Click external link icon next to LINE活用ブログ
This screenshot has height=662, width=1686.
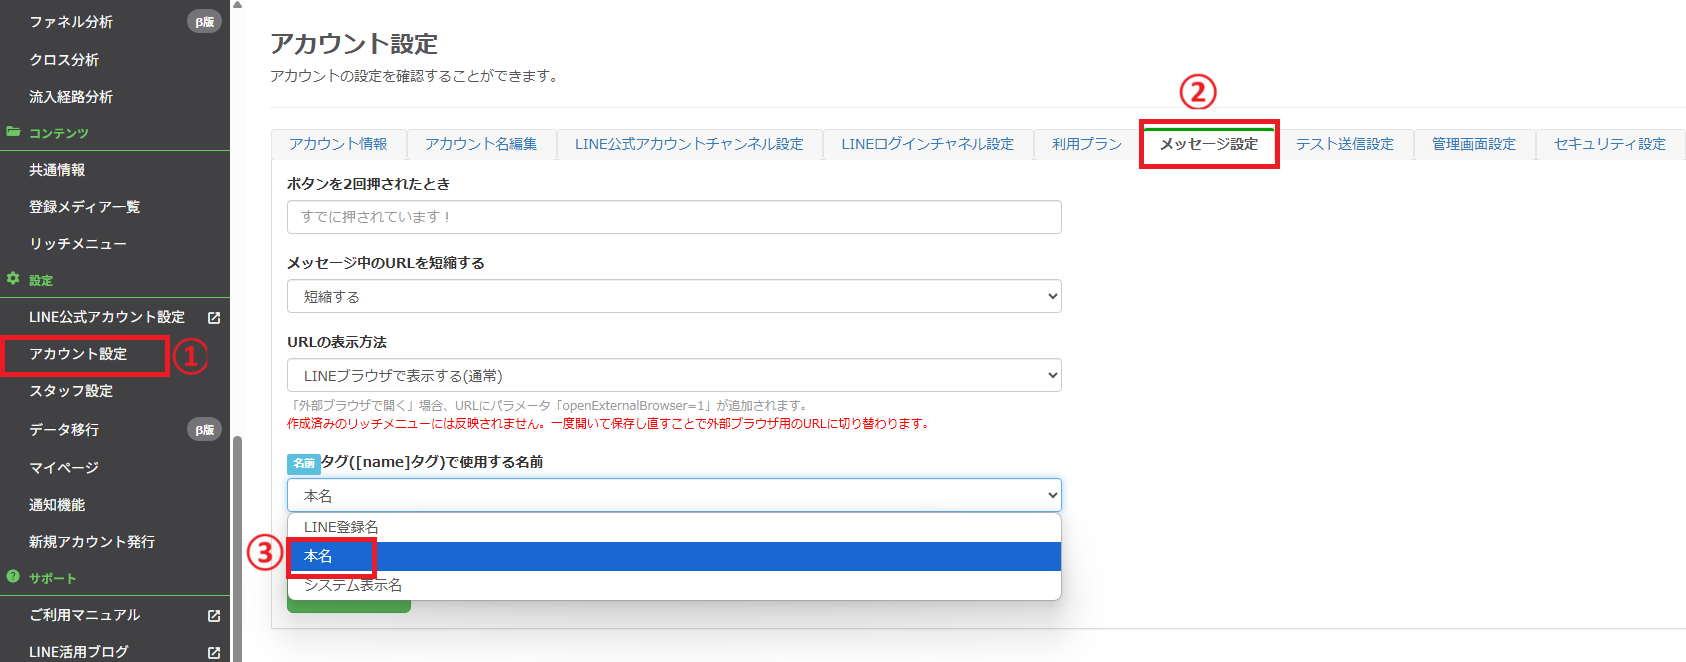pyautogui.click(x=213, y=652)
